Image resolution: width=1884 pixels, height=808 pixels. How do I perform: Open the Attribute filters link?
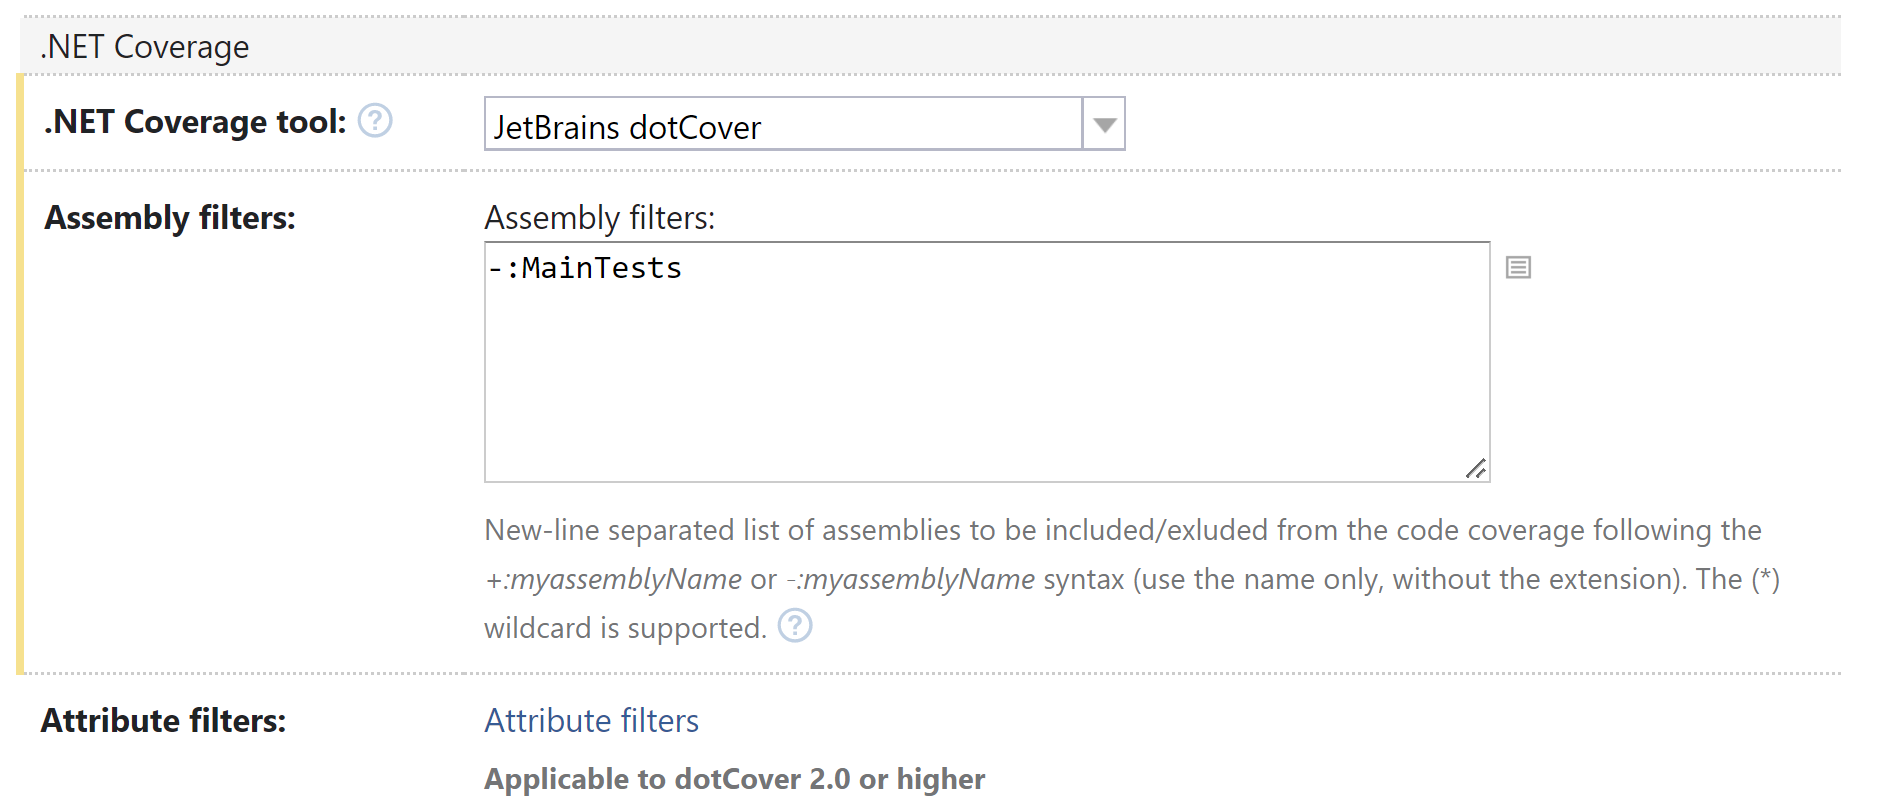591,721
